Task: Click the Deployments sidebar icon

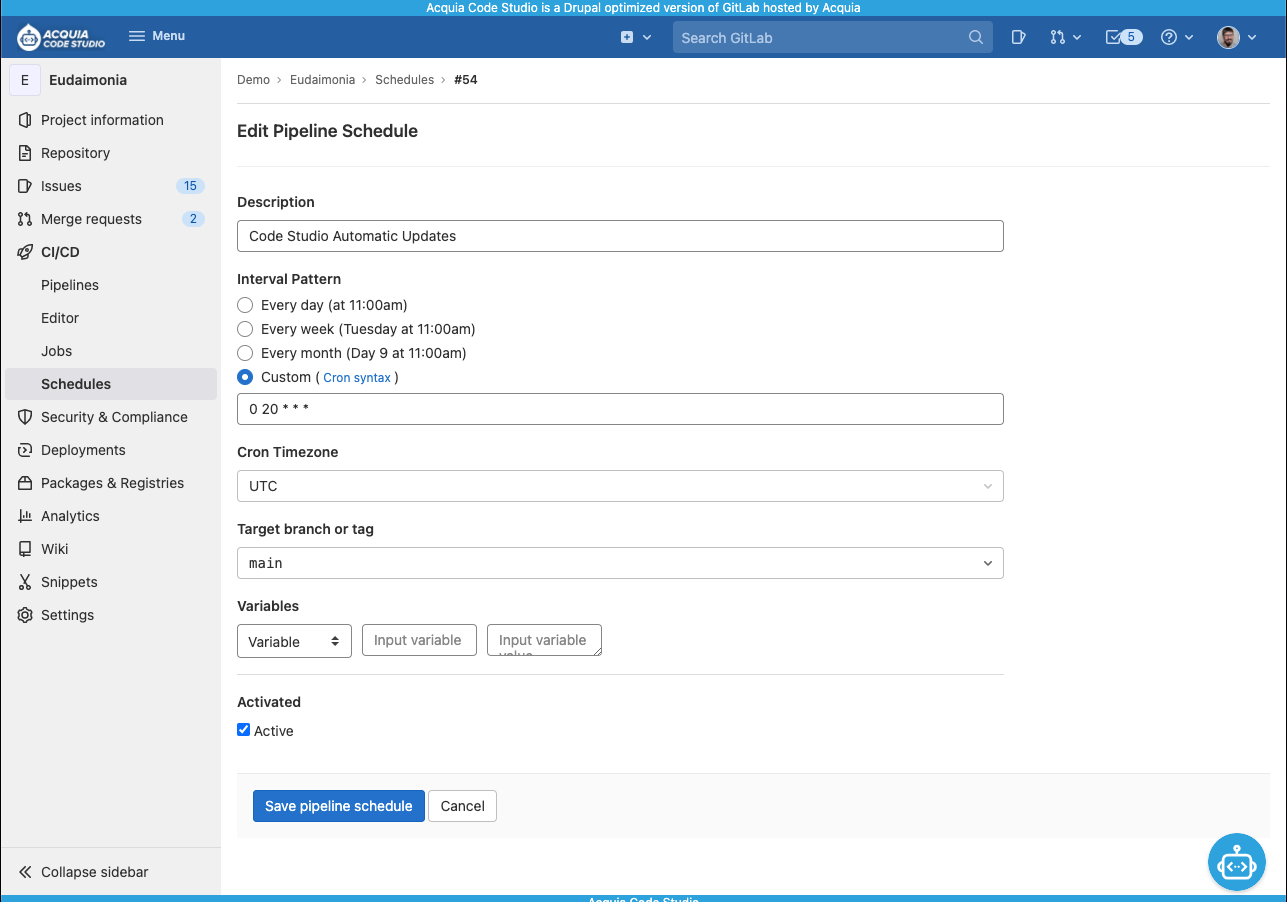Action: (25, 450)
